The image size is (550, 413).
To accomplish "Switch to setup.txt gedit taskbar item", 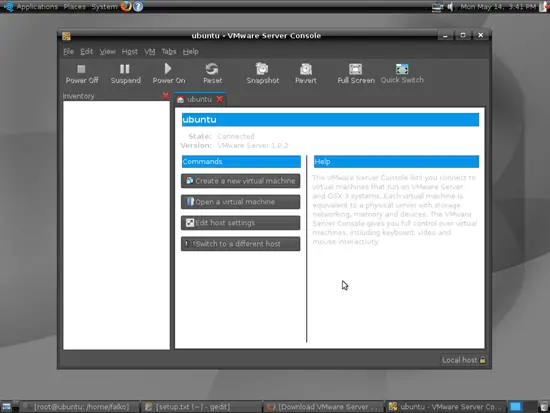I will click(201, 407).
